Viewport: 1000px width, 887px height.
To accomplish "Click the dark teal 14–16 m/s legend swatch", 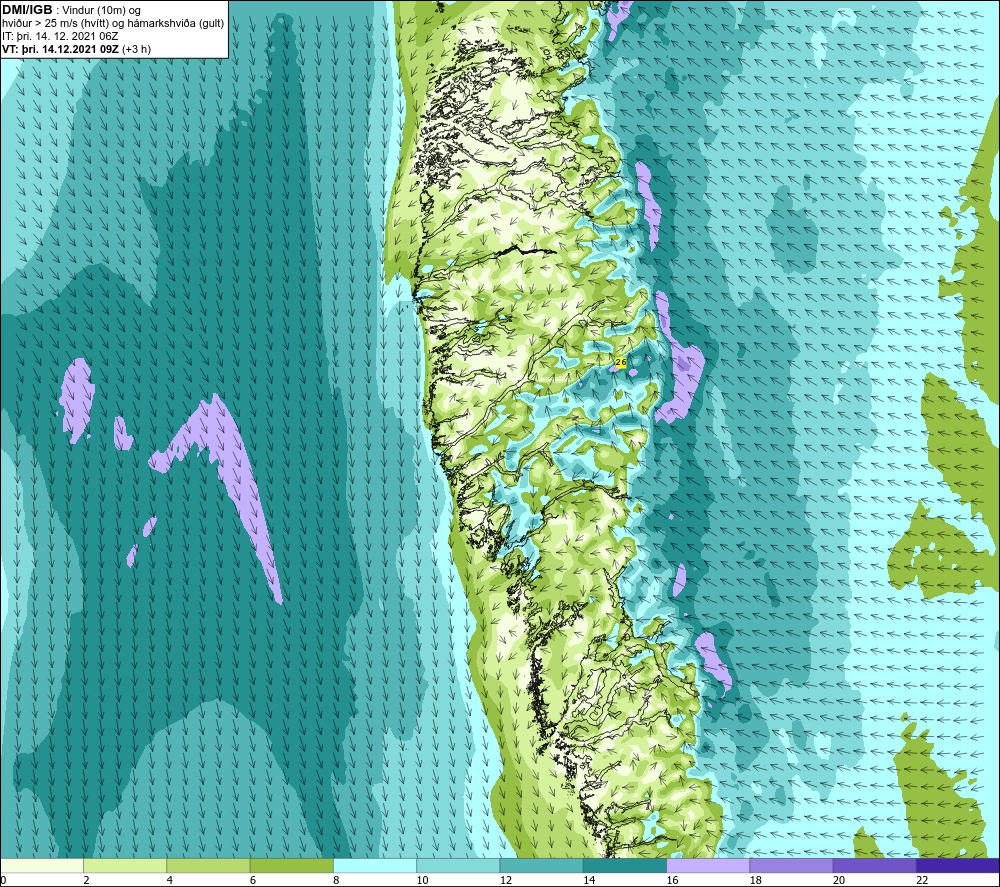I will [x=625, y=866].
